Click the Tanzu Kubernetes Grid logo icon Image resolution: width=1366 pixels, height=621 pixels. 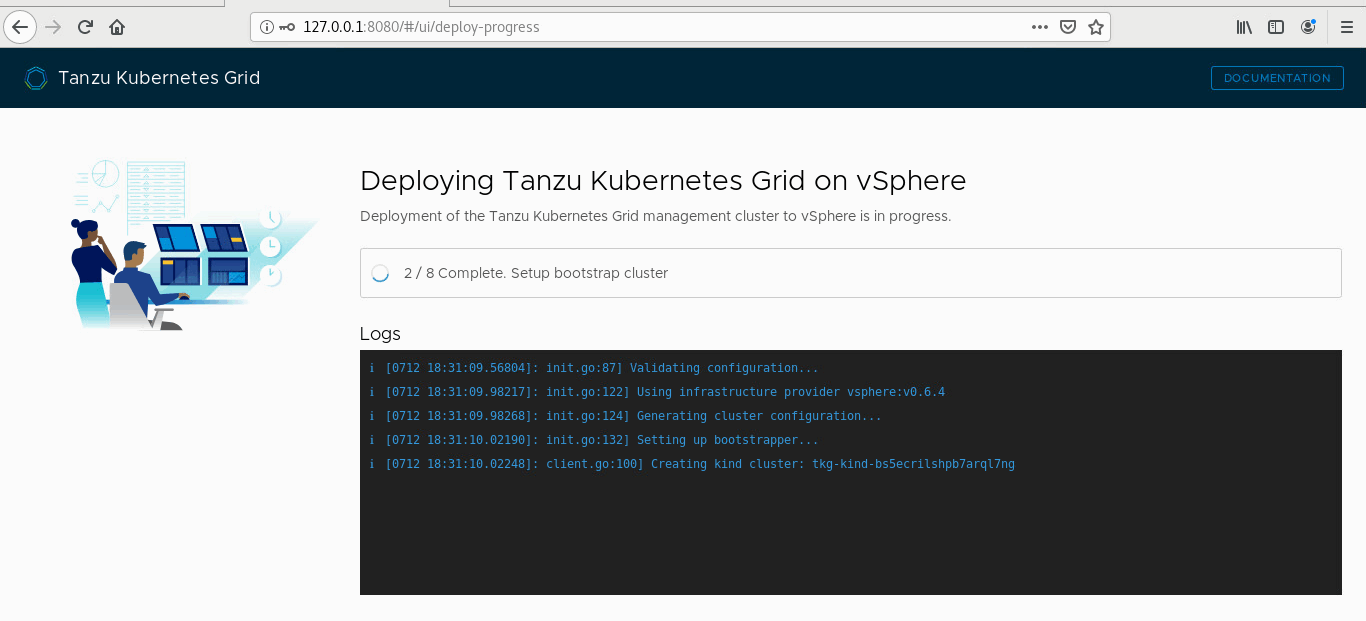pos(36,78)
